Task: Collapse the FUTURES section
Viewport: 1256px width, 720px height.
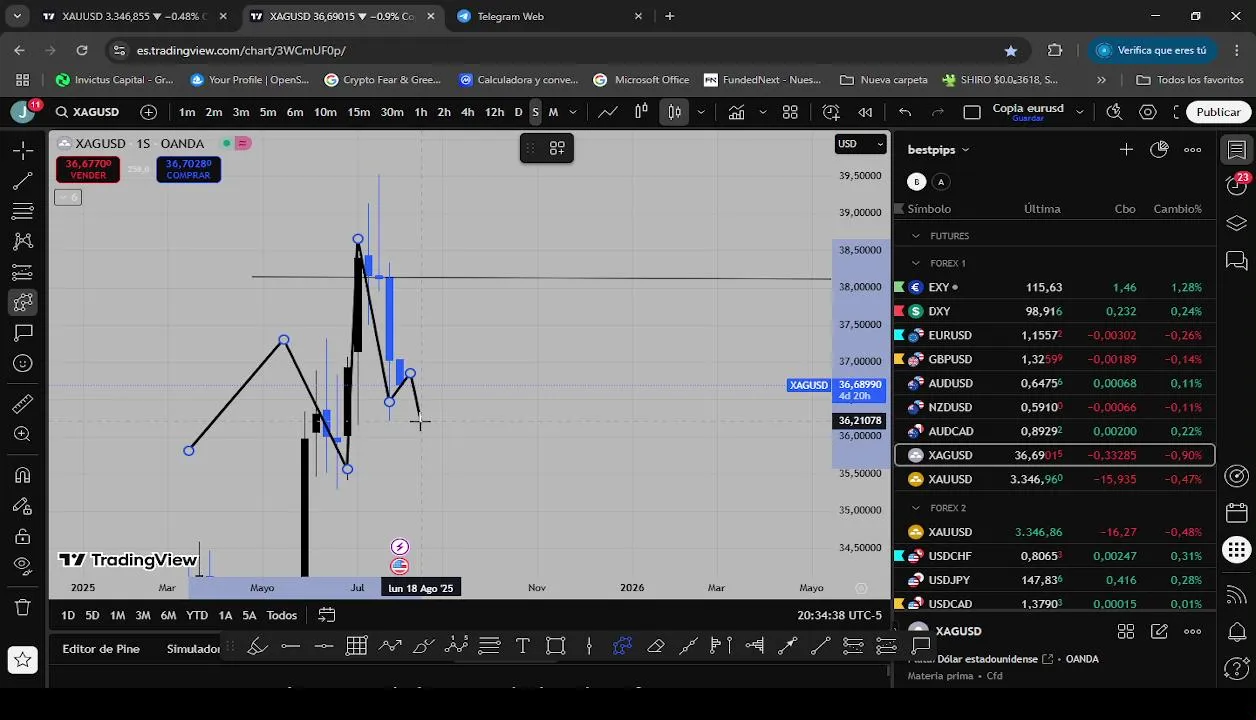Action: (x=915, y=236)
